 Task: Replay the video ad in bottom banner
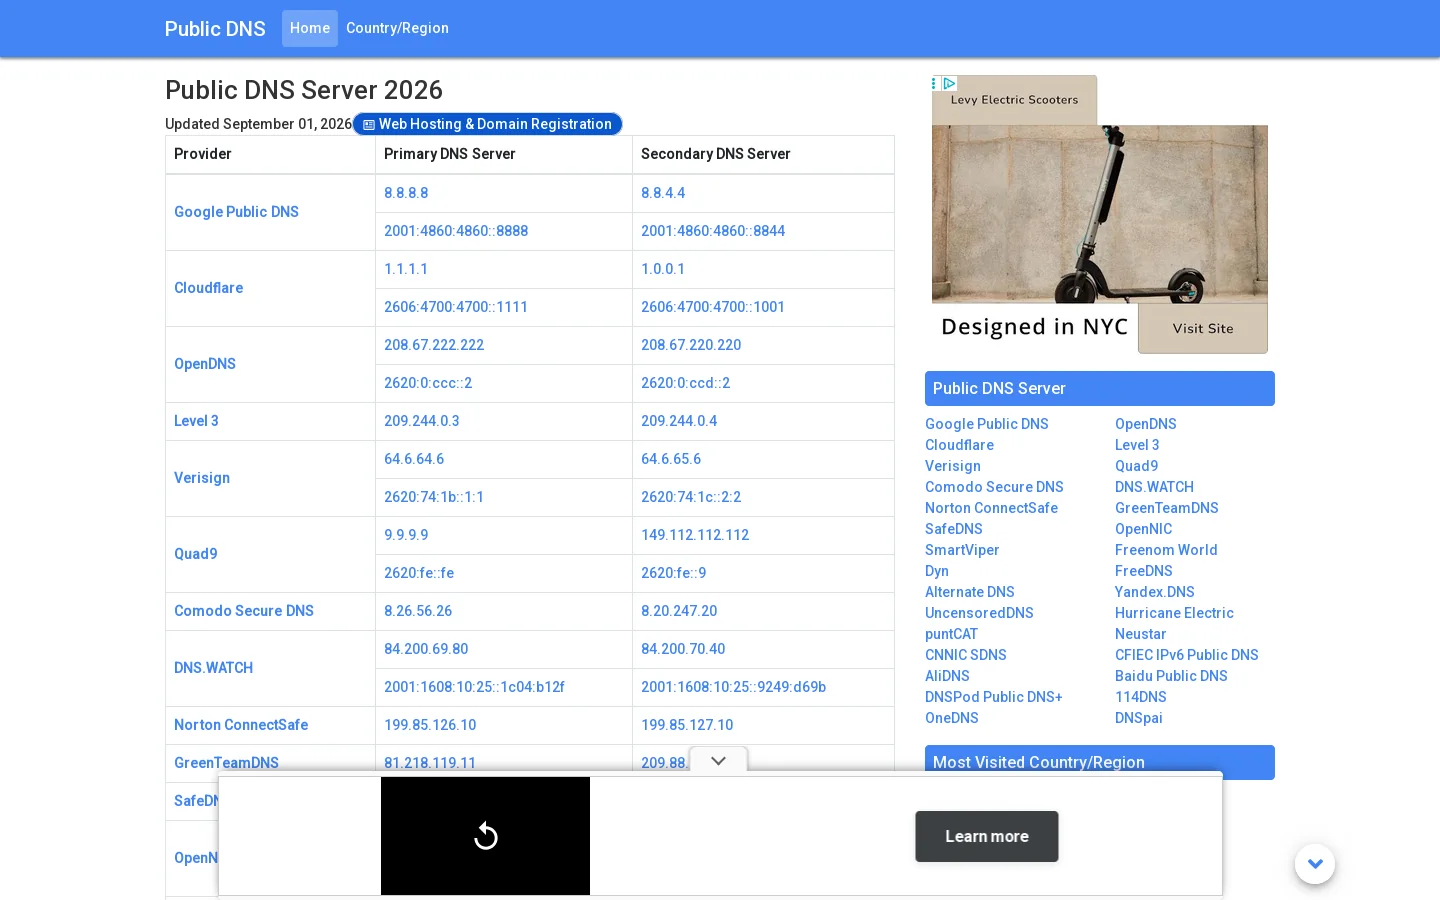point(486,836)
